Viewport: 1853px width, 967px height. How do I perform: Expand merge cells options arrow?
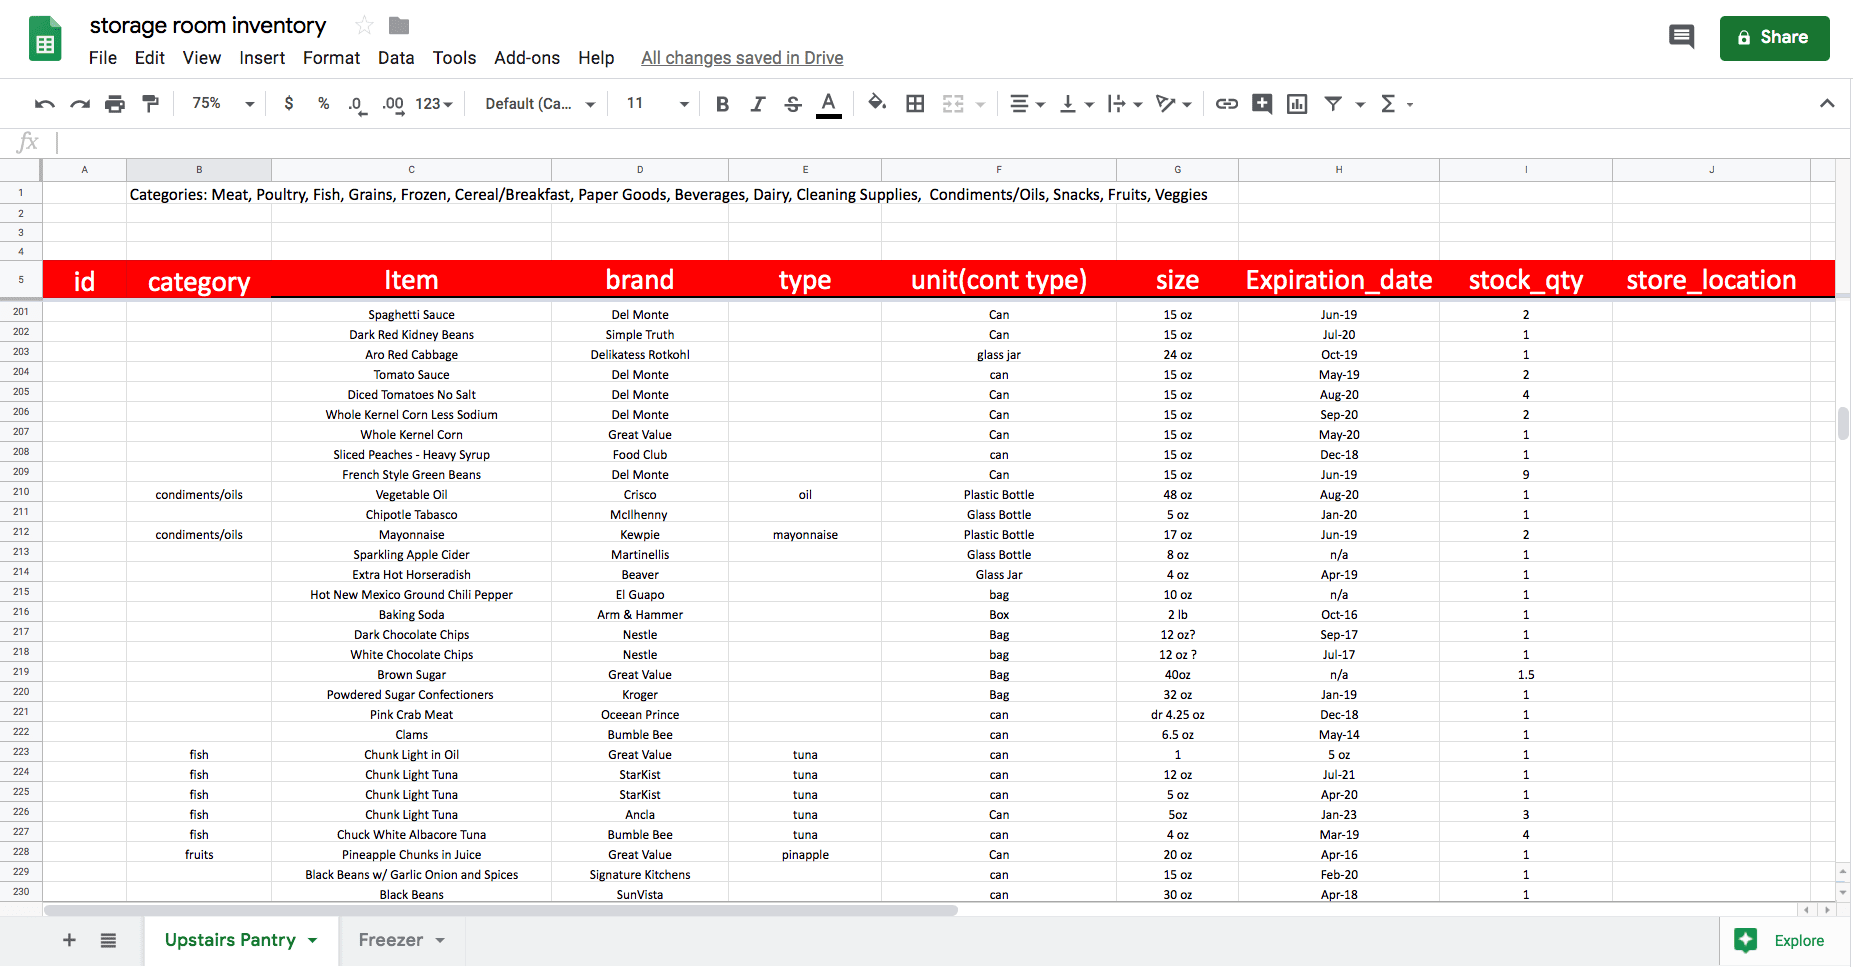point(980,104)
